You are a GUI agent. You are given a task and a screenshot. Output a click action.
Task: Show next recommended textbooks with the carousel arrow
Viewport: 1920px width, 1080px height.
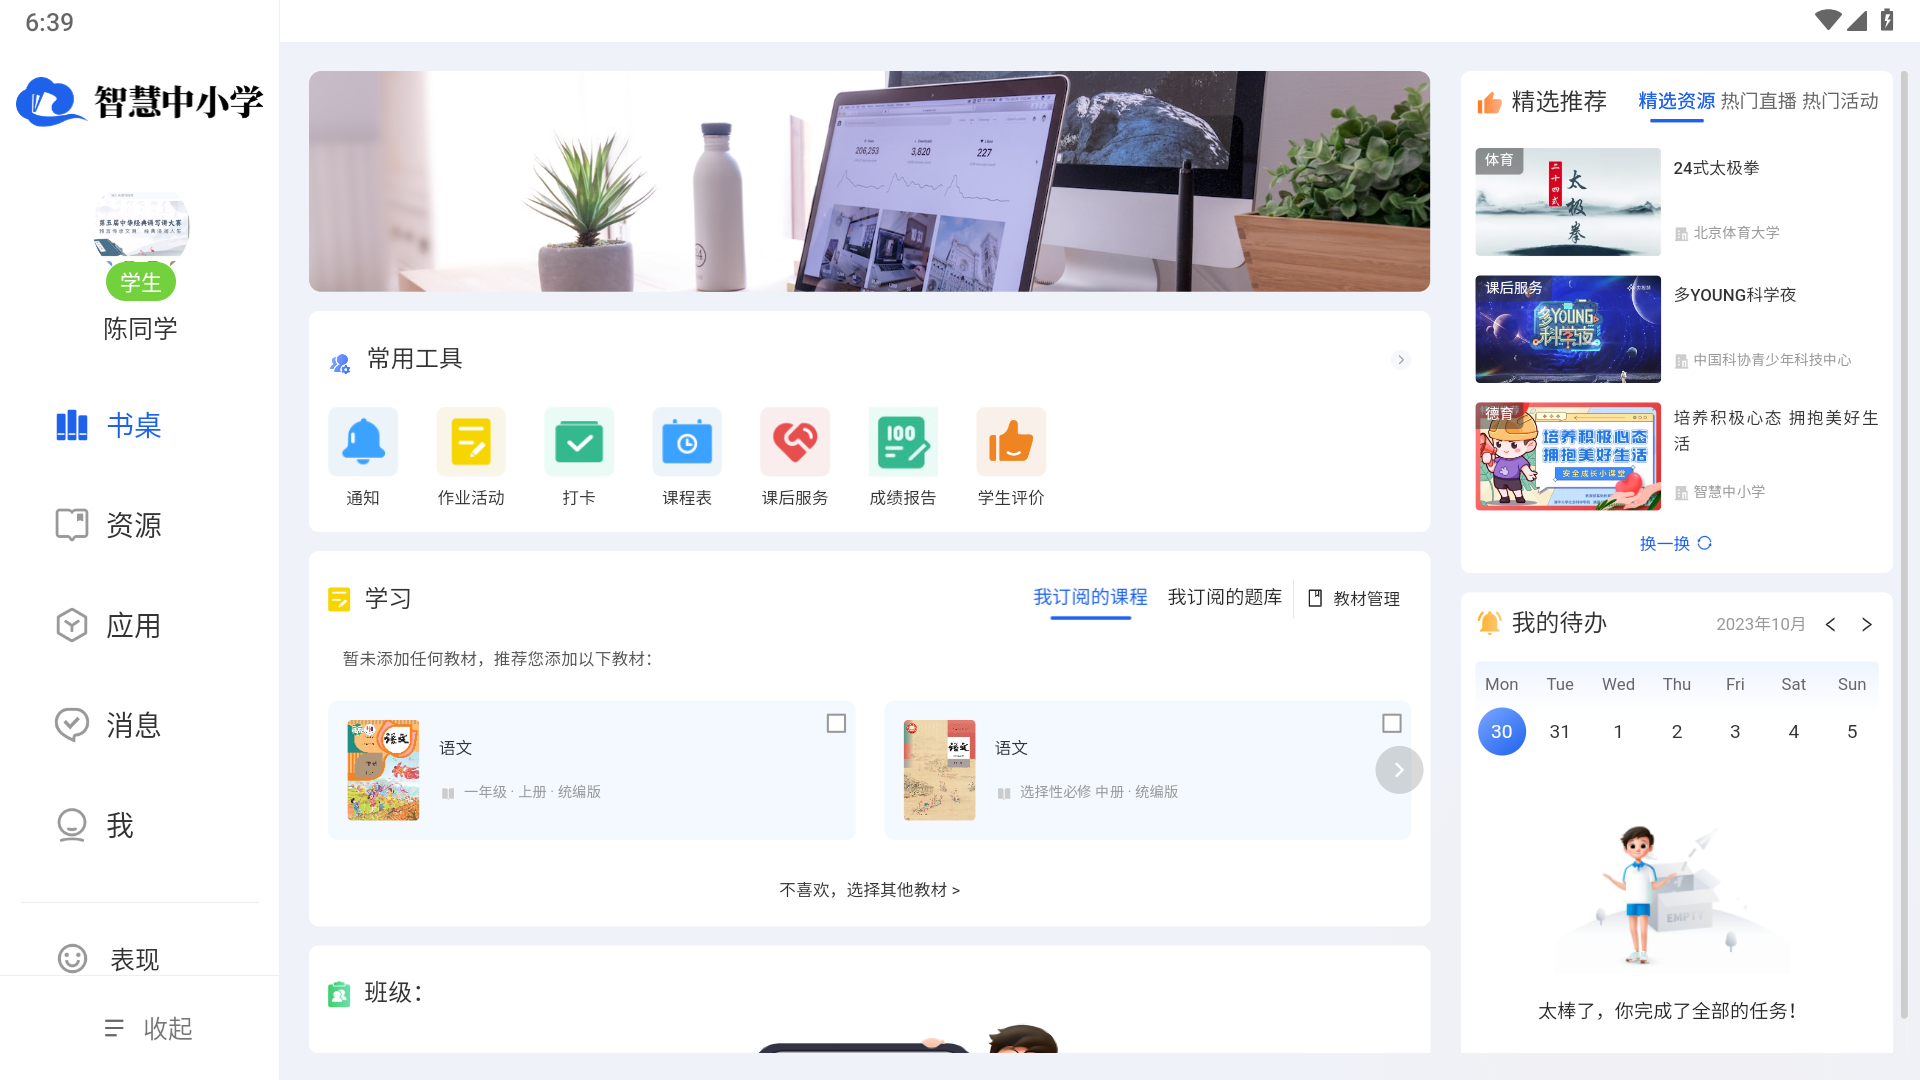pos(1398,770)
